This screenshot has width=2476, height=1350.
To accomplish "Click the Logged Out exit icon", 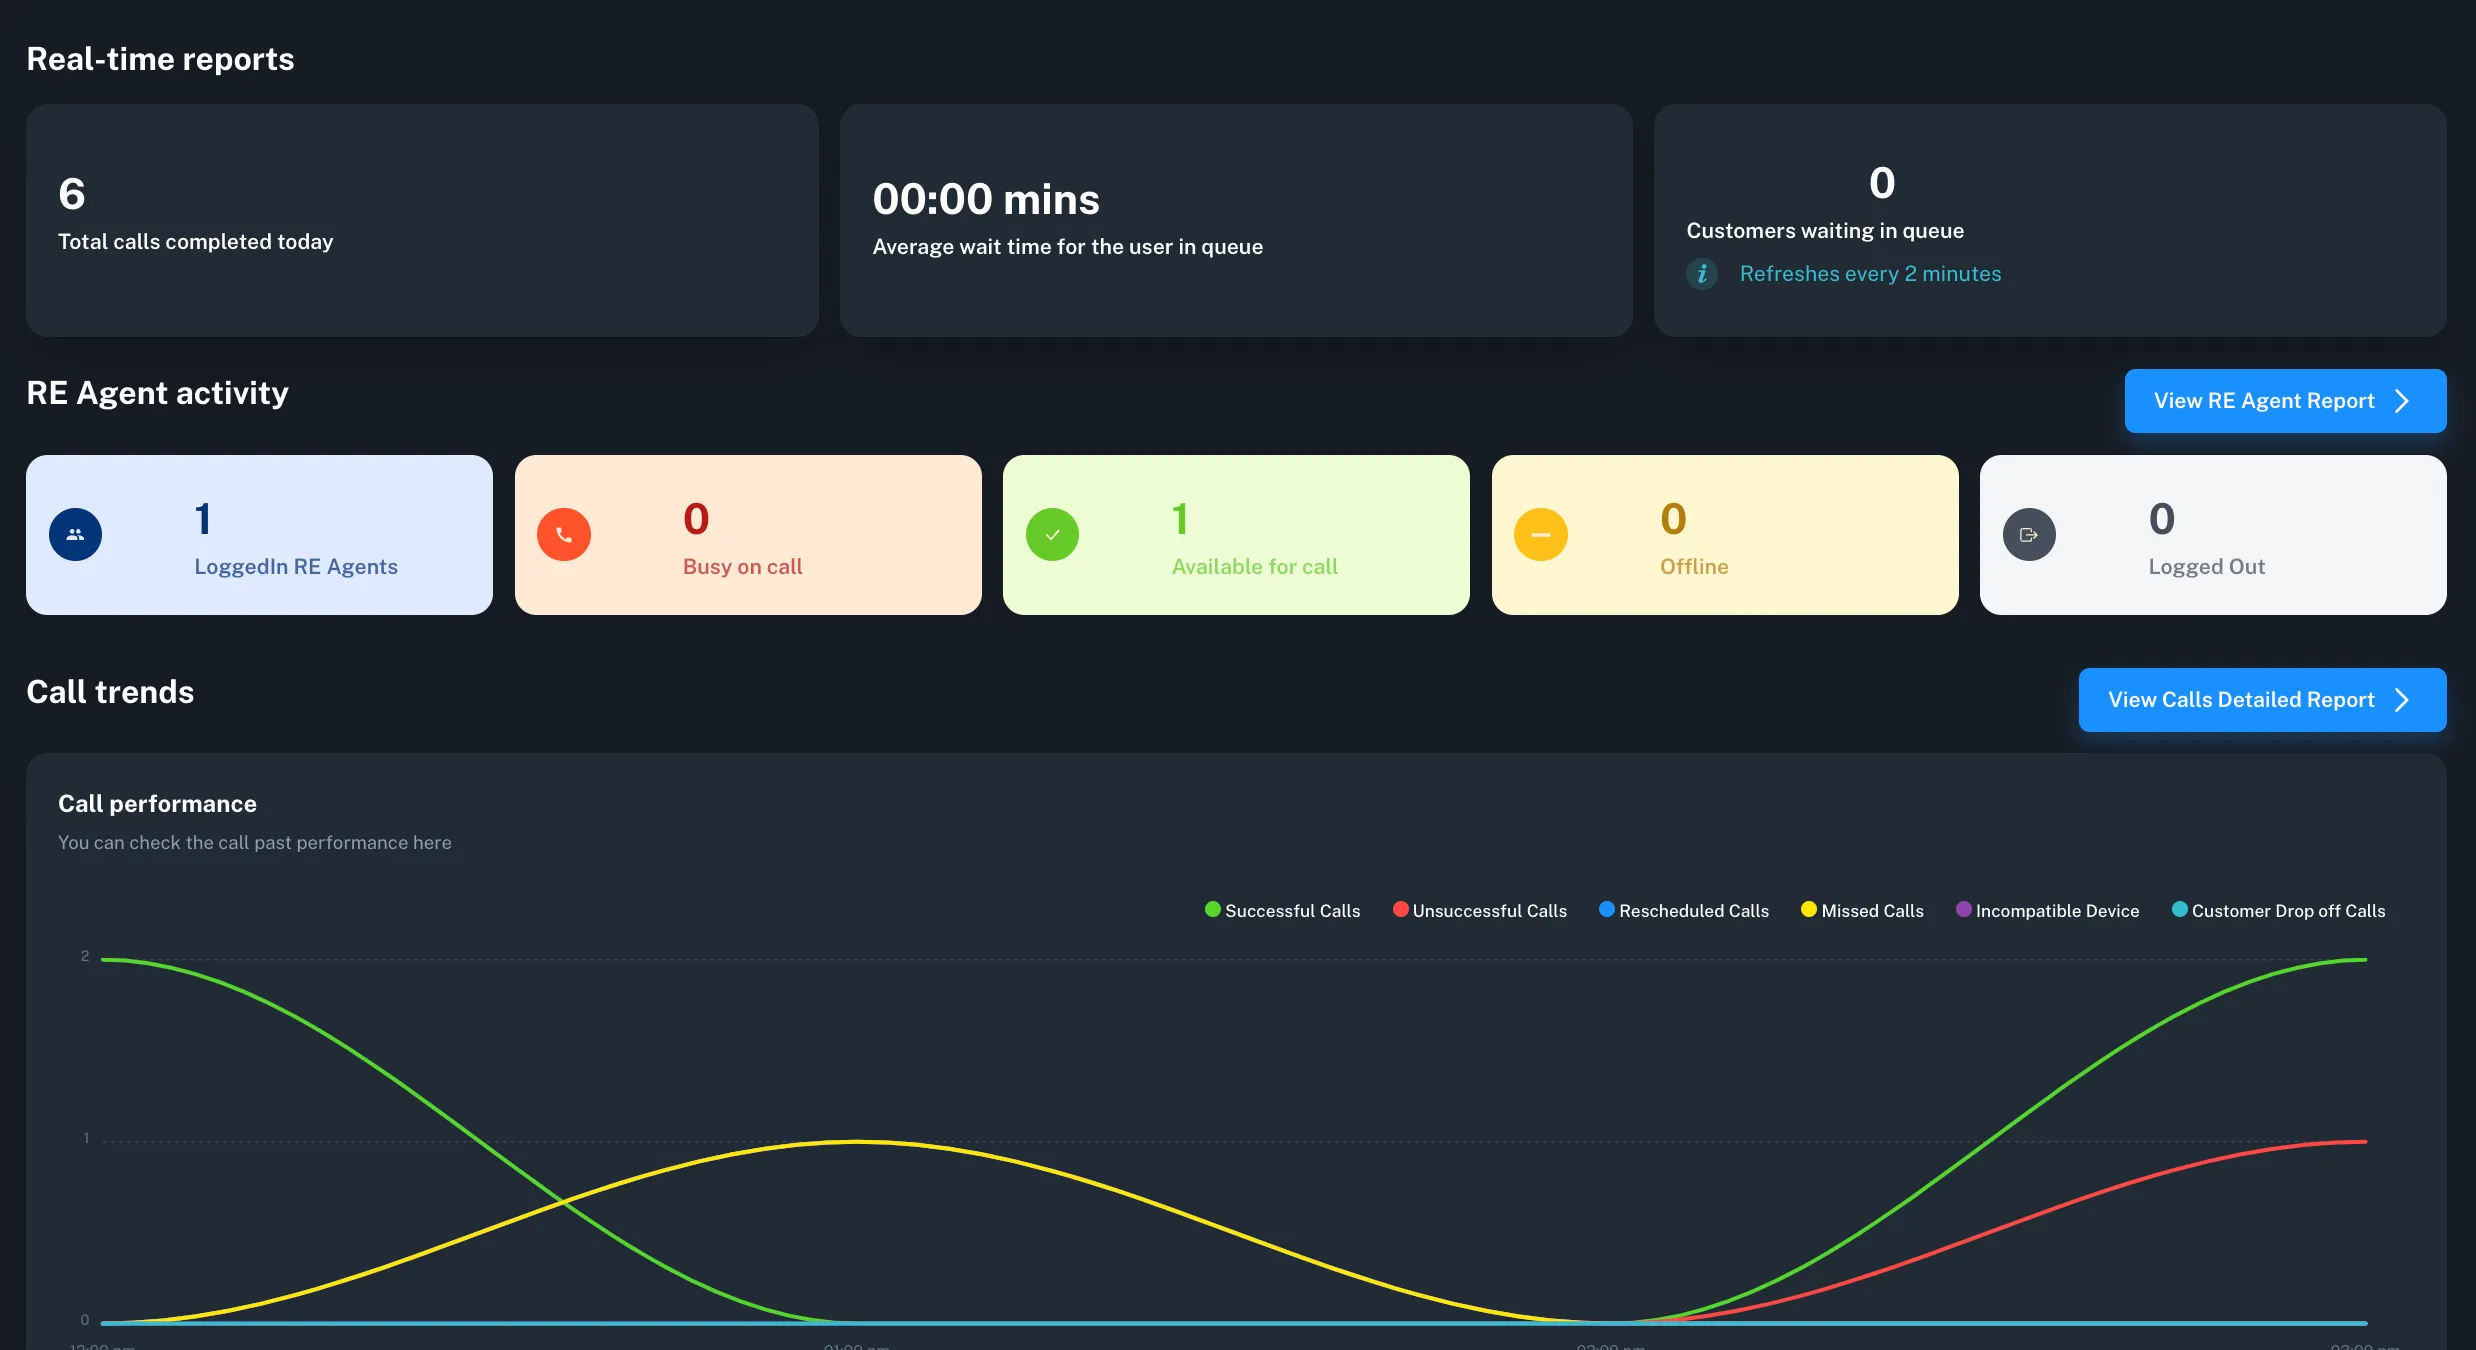I will coord(2029,535).
